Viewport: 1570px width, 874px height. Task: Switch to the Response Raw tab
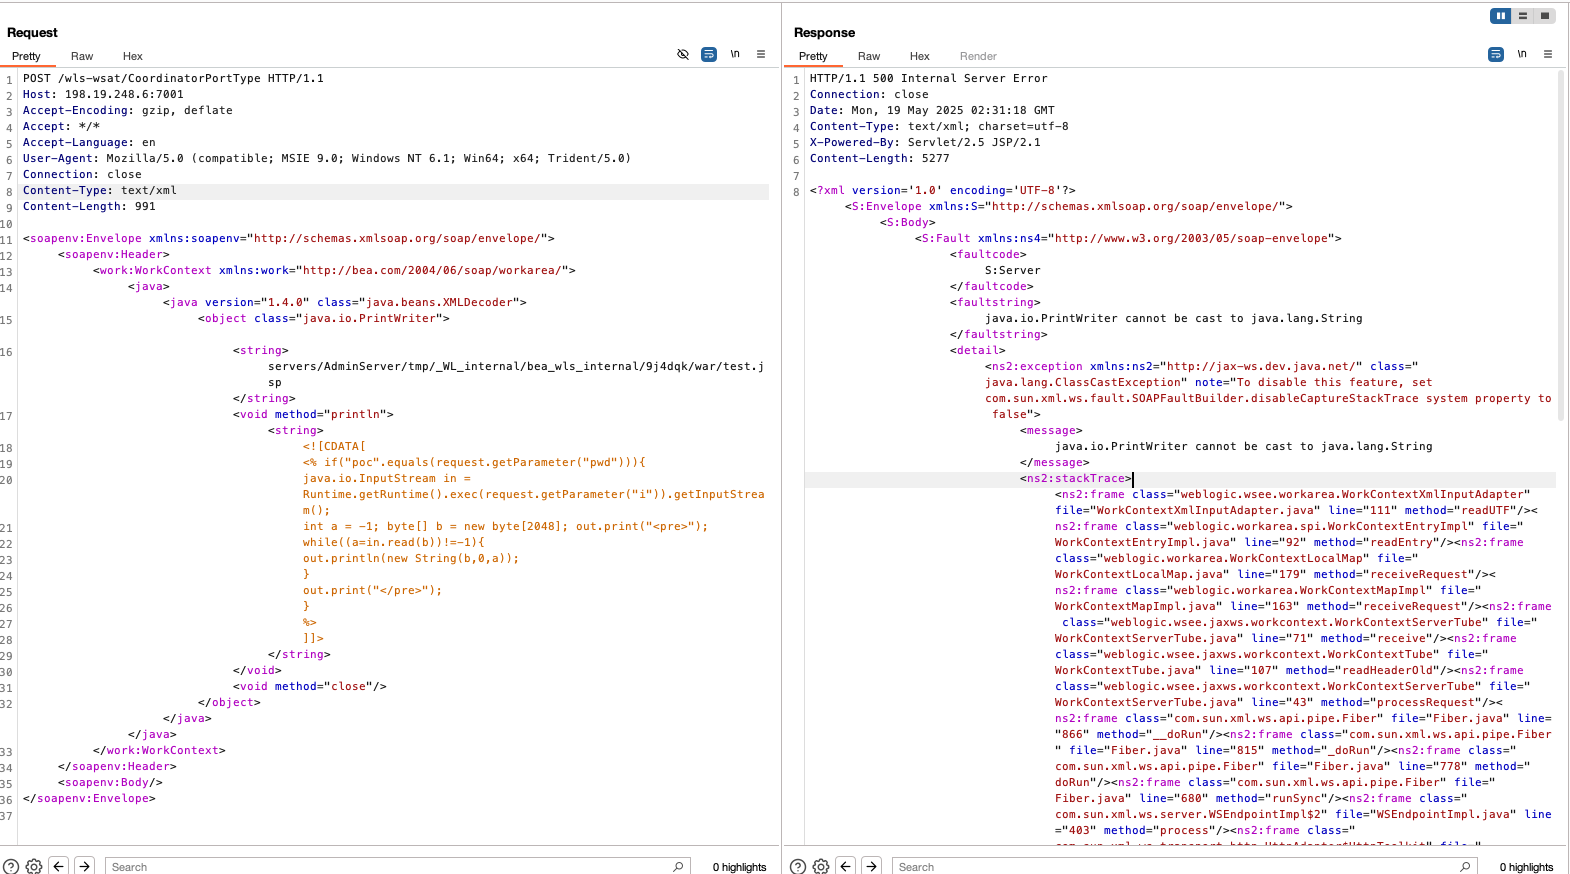tap(869, 56)
